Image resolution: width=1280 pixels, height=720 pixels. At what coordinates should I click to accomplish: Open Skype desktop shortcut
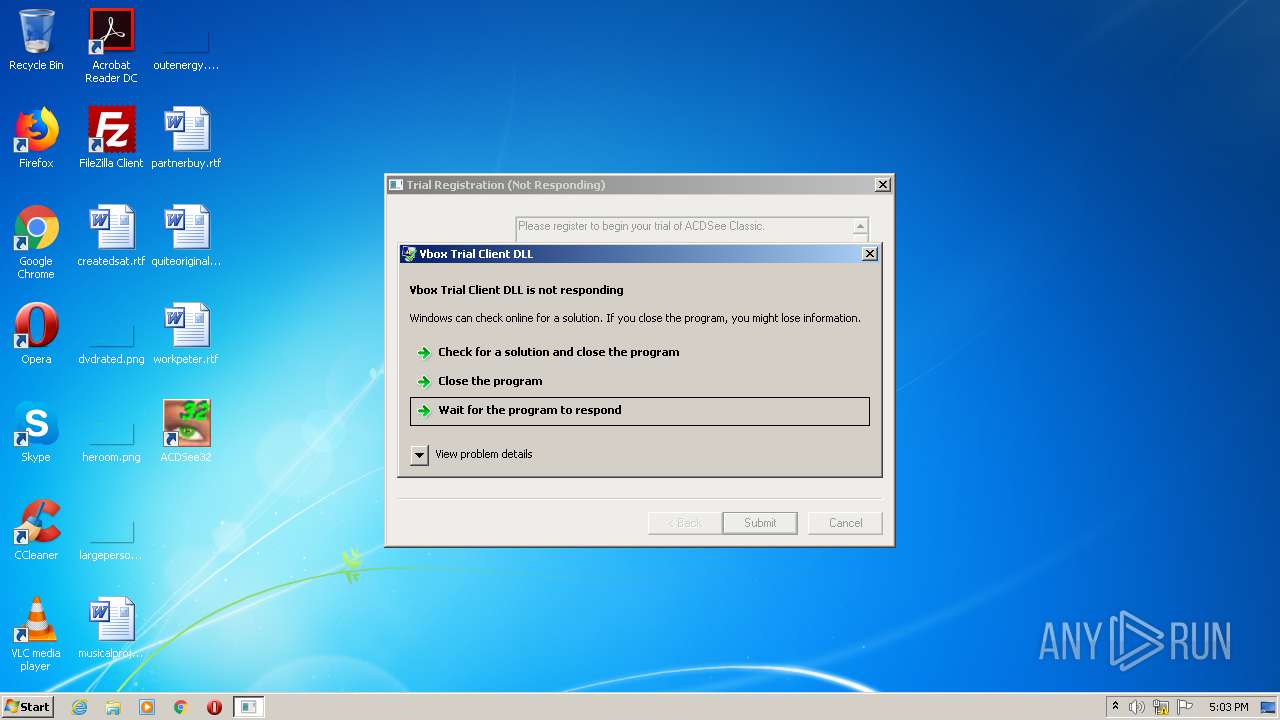pos(36,432)
